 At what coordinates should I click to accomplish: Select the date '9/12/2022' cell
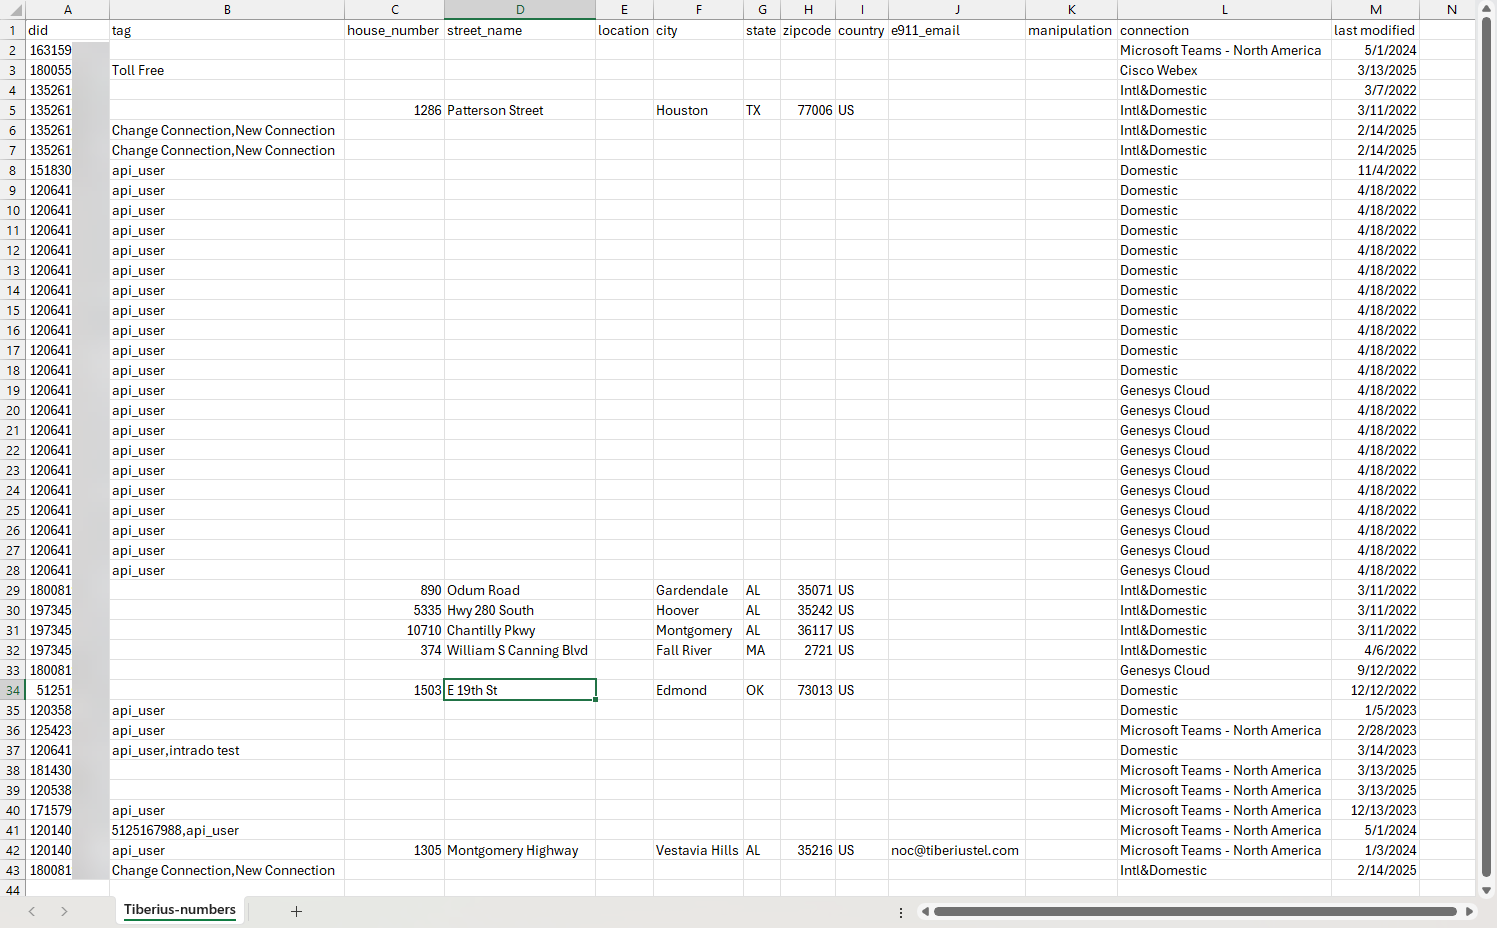click(1375, 670)
